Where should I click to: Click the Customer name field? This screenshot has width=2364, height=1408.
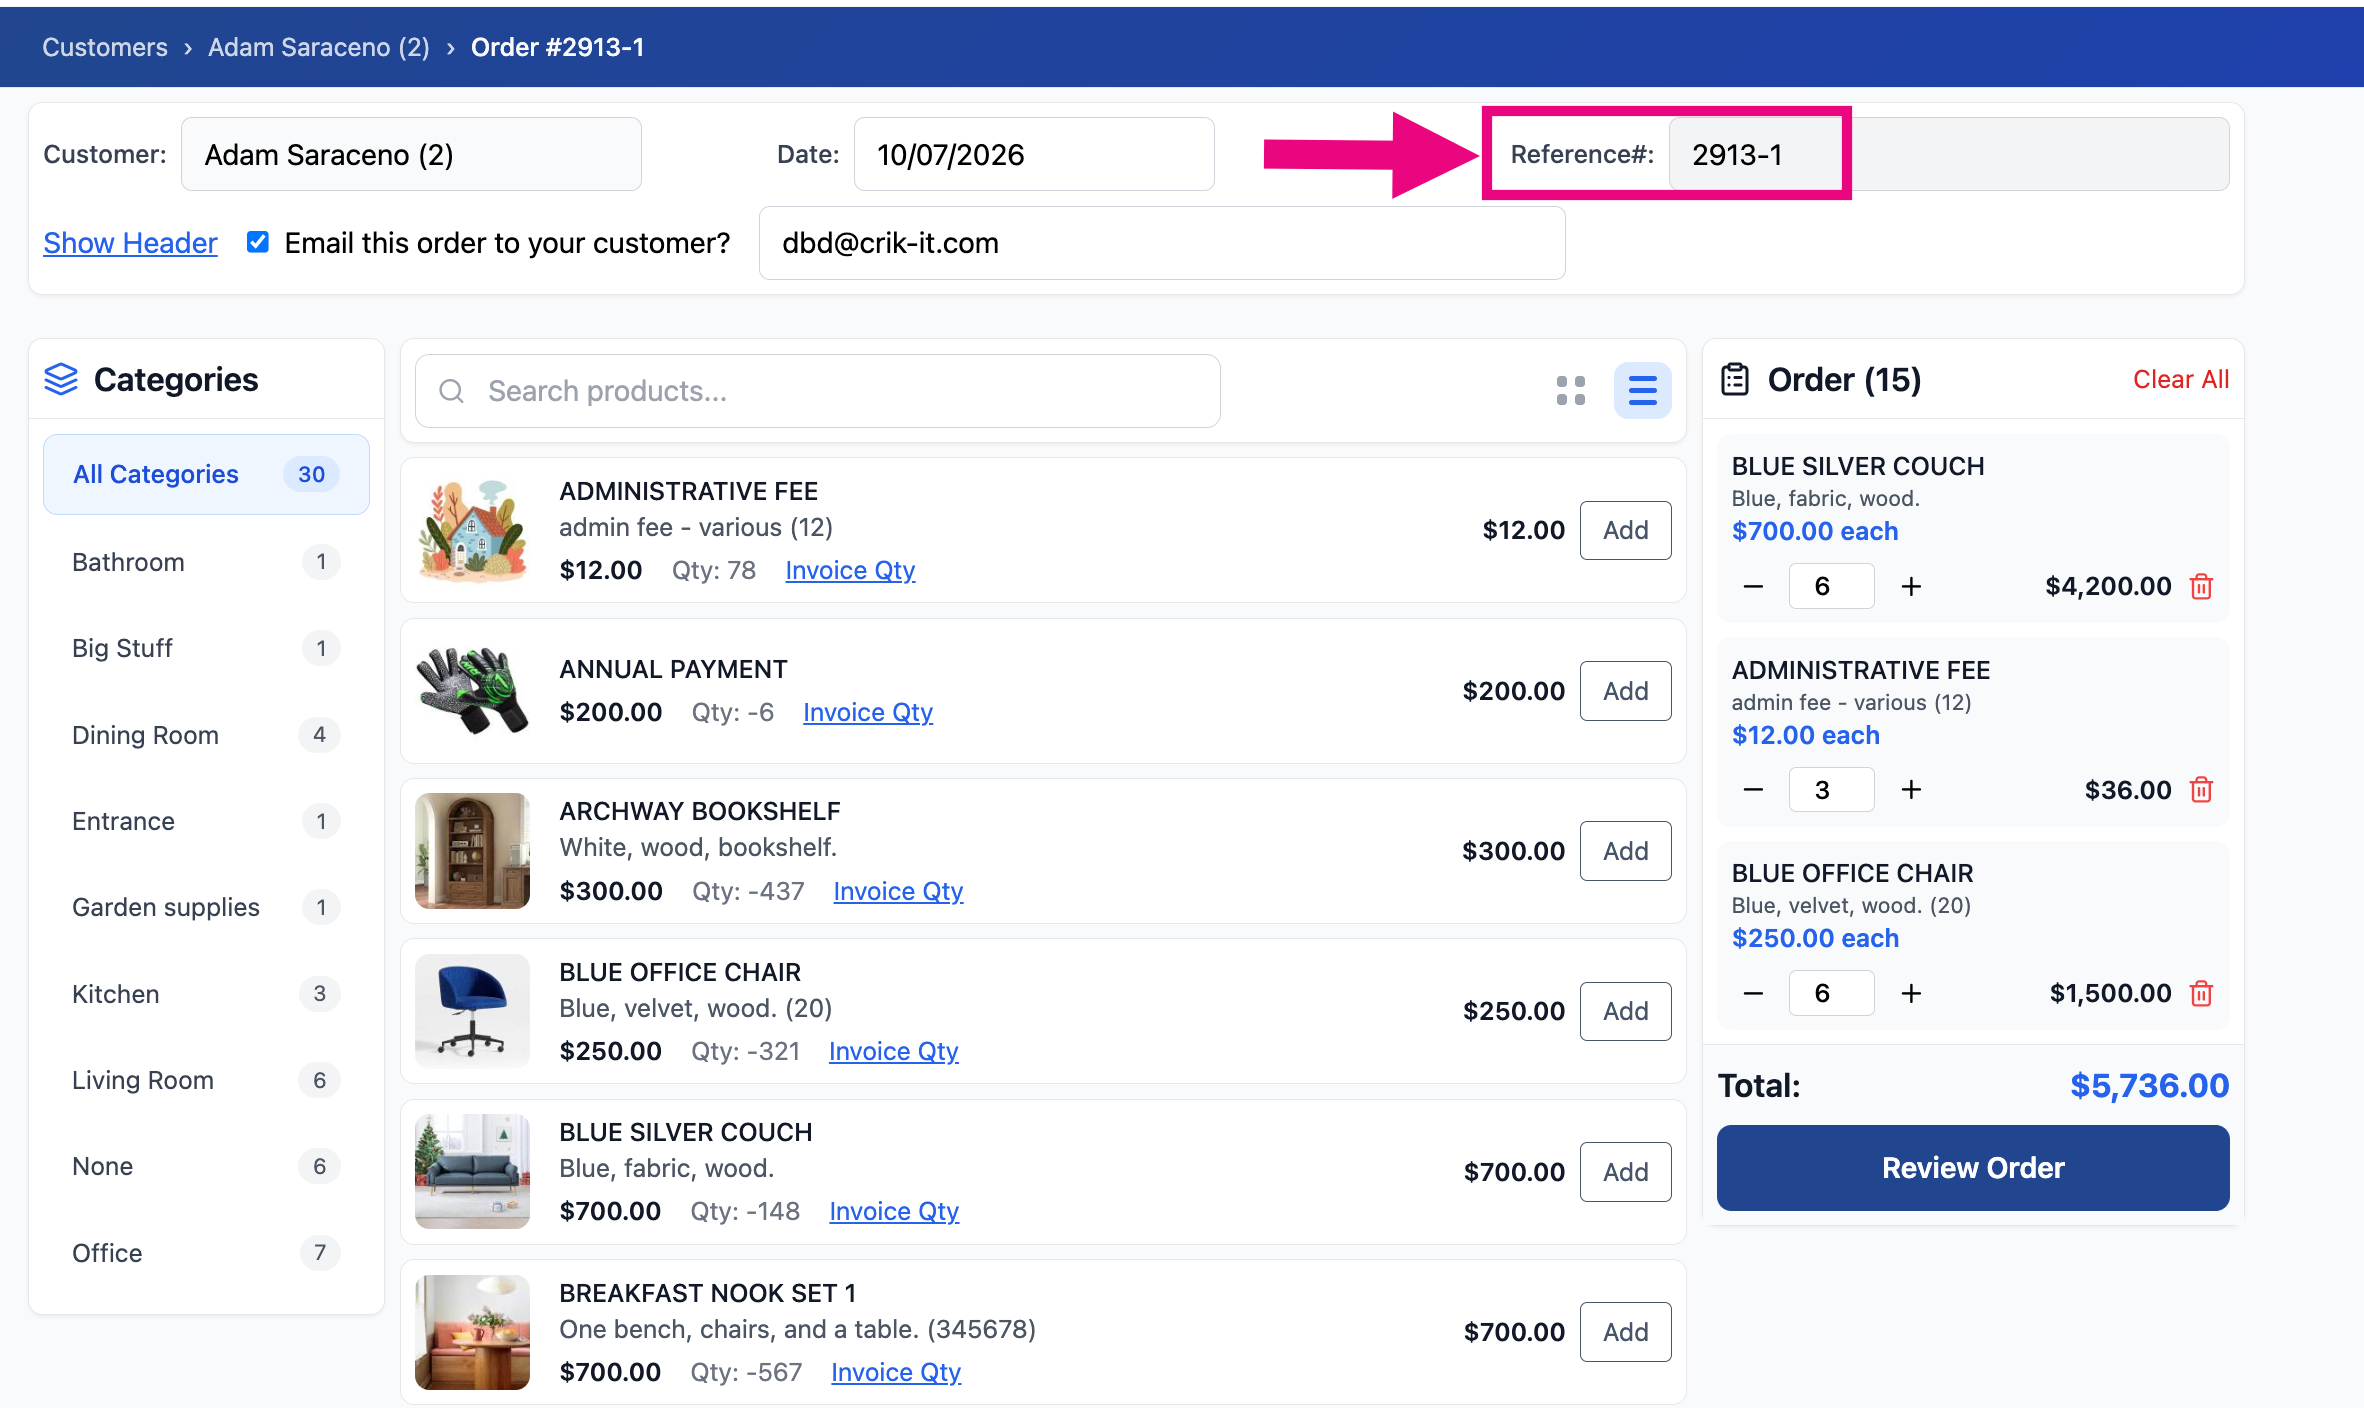[x=411, y=154]
